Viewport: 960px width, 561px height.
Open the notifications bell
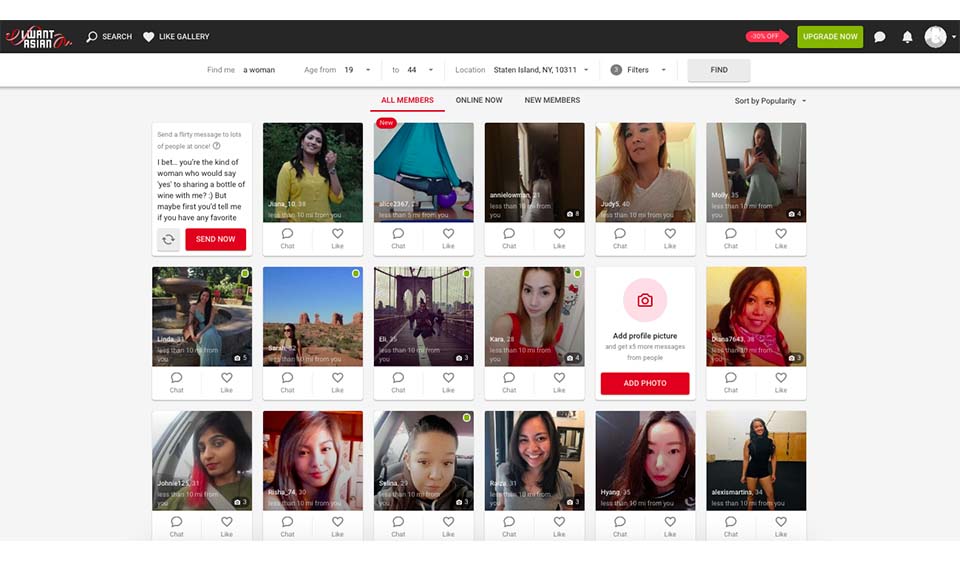pyautogui.click(x=907, y=37)
